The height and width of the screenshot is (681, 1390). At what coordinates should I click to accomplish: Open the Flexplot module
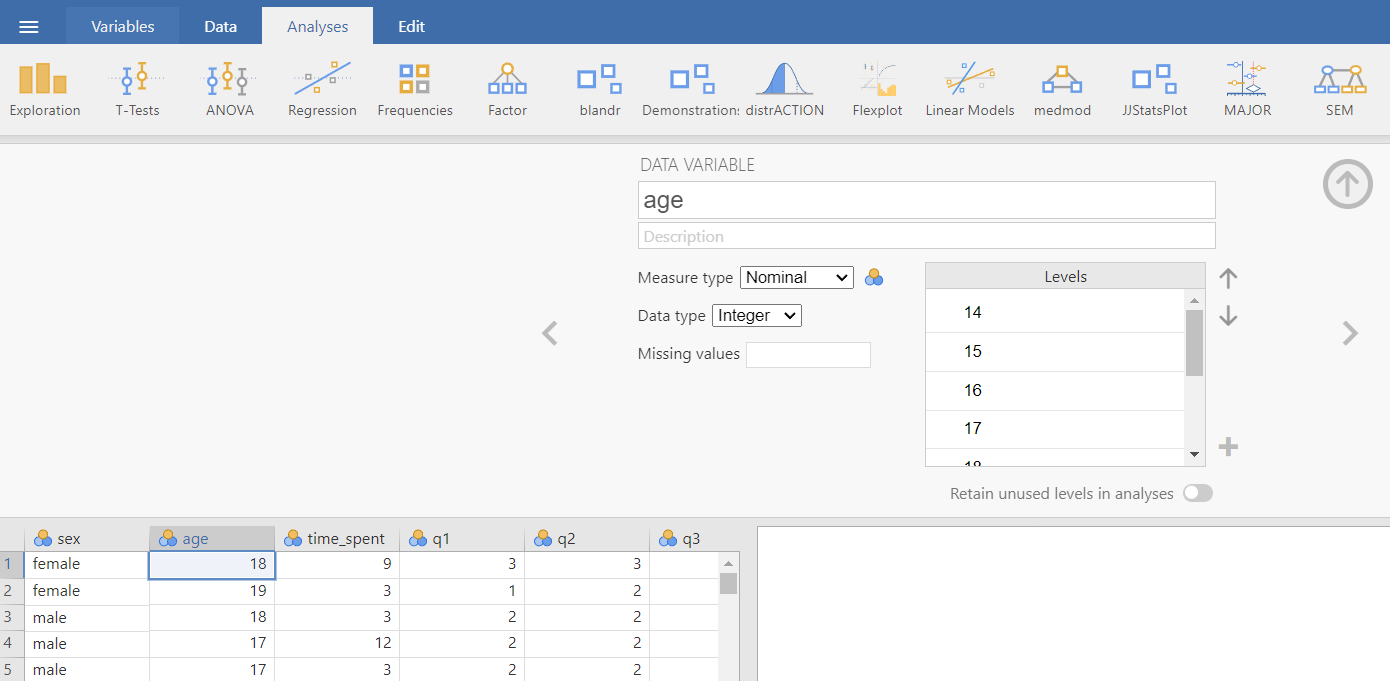(877, 90)
